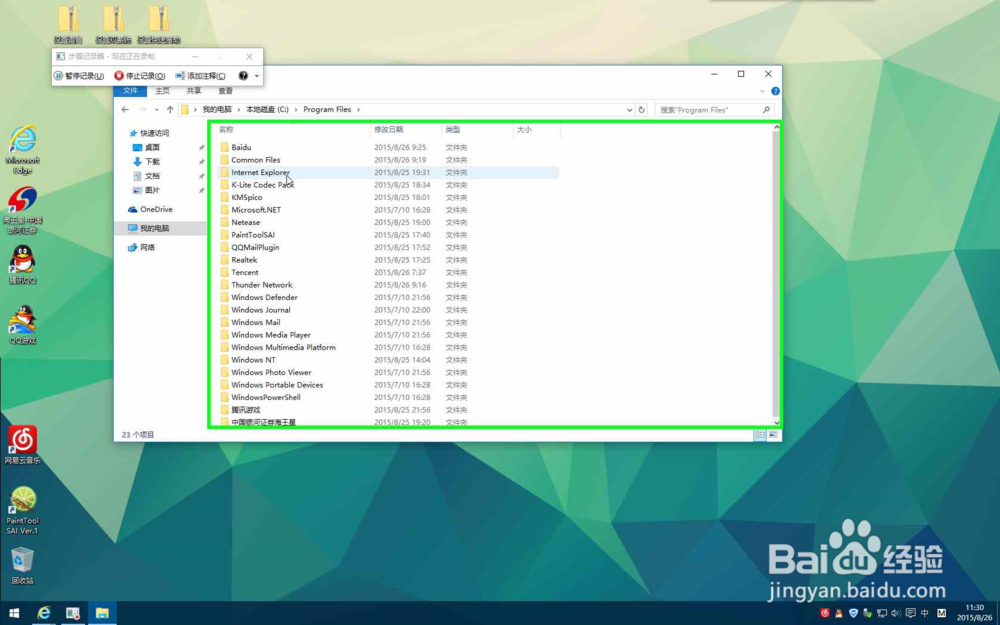Open taskbar clock showing 11:30
Screen dimensions: 1000x625
pyautogui.click(x=974, y=614)
